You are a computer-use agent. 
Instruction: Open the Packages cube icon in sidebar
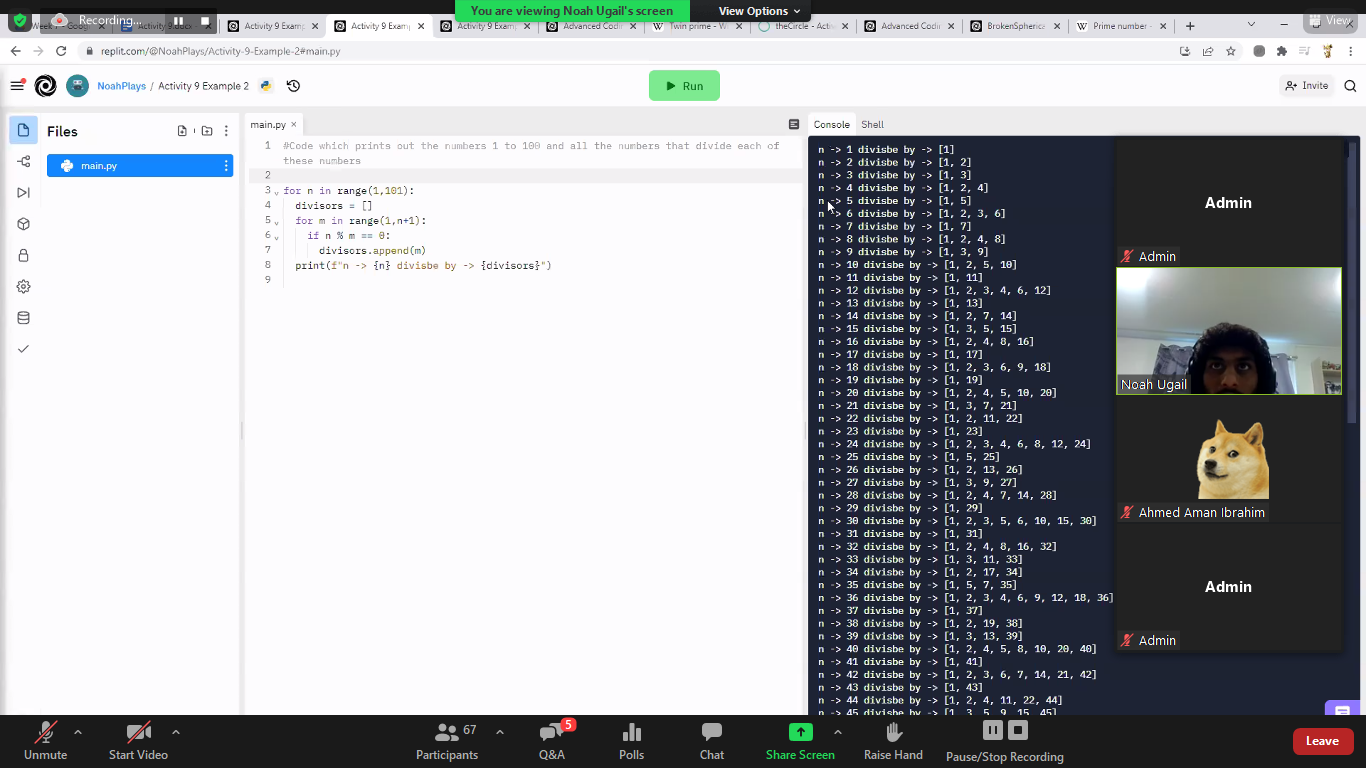point(24,224)
